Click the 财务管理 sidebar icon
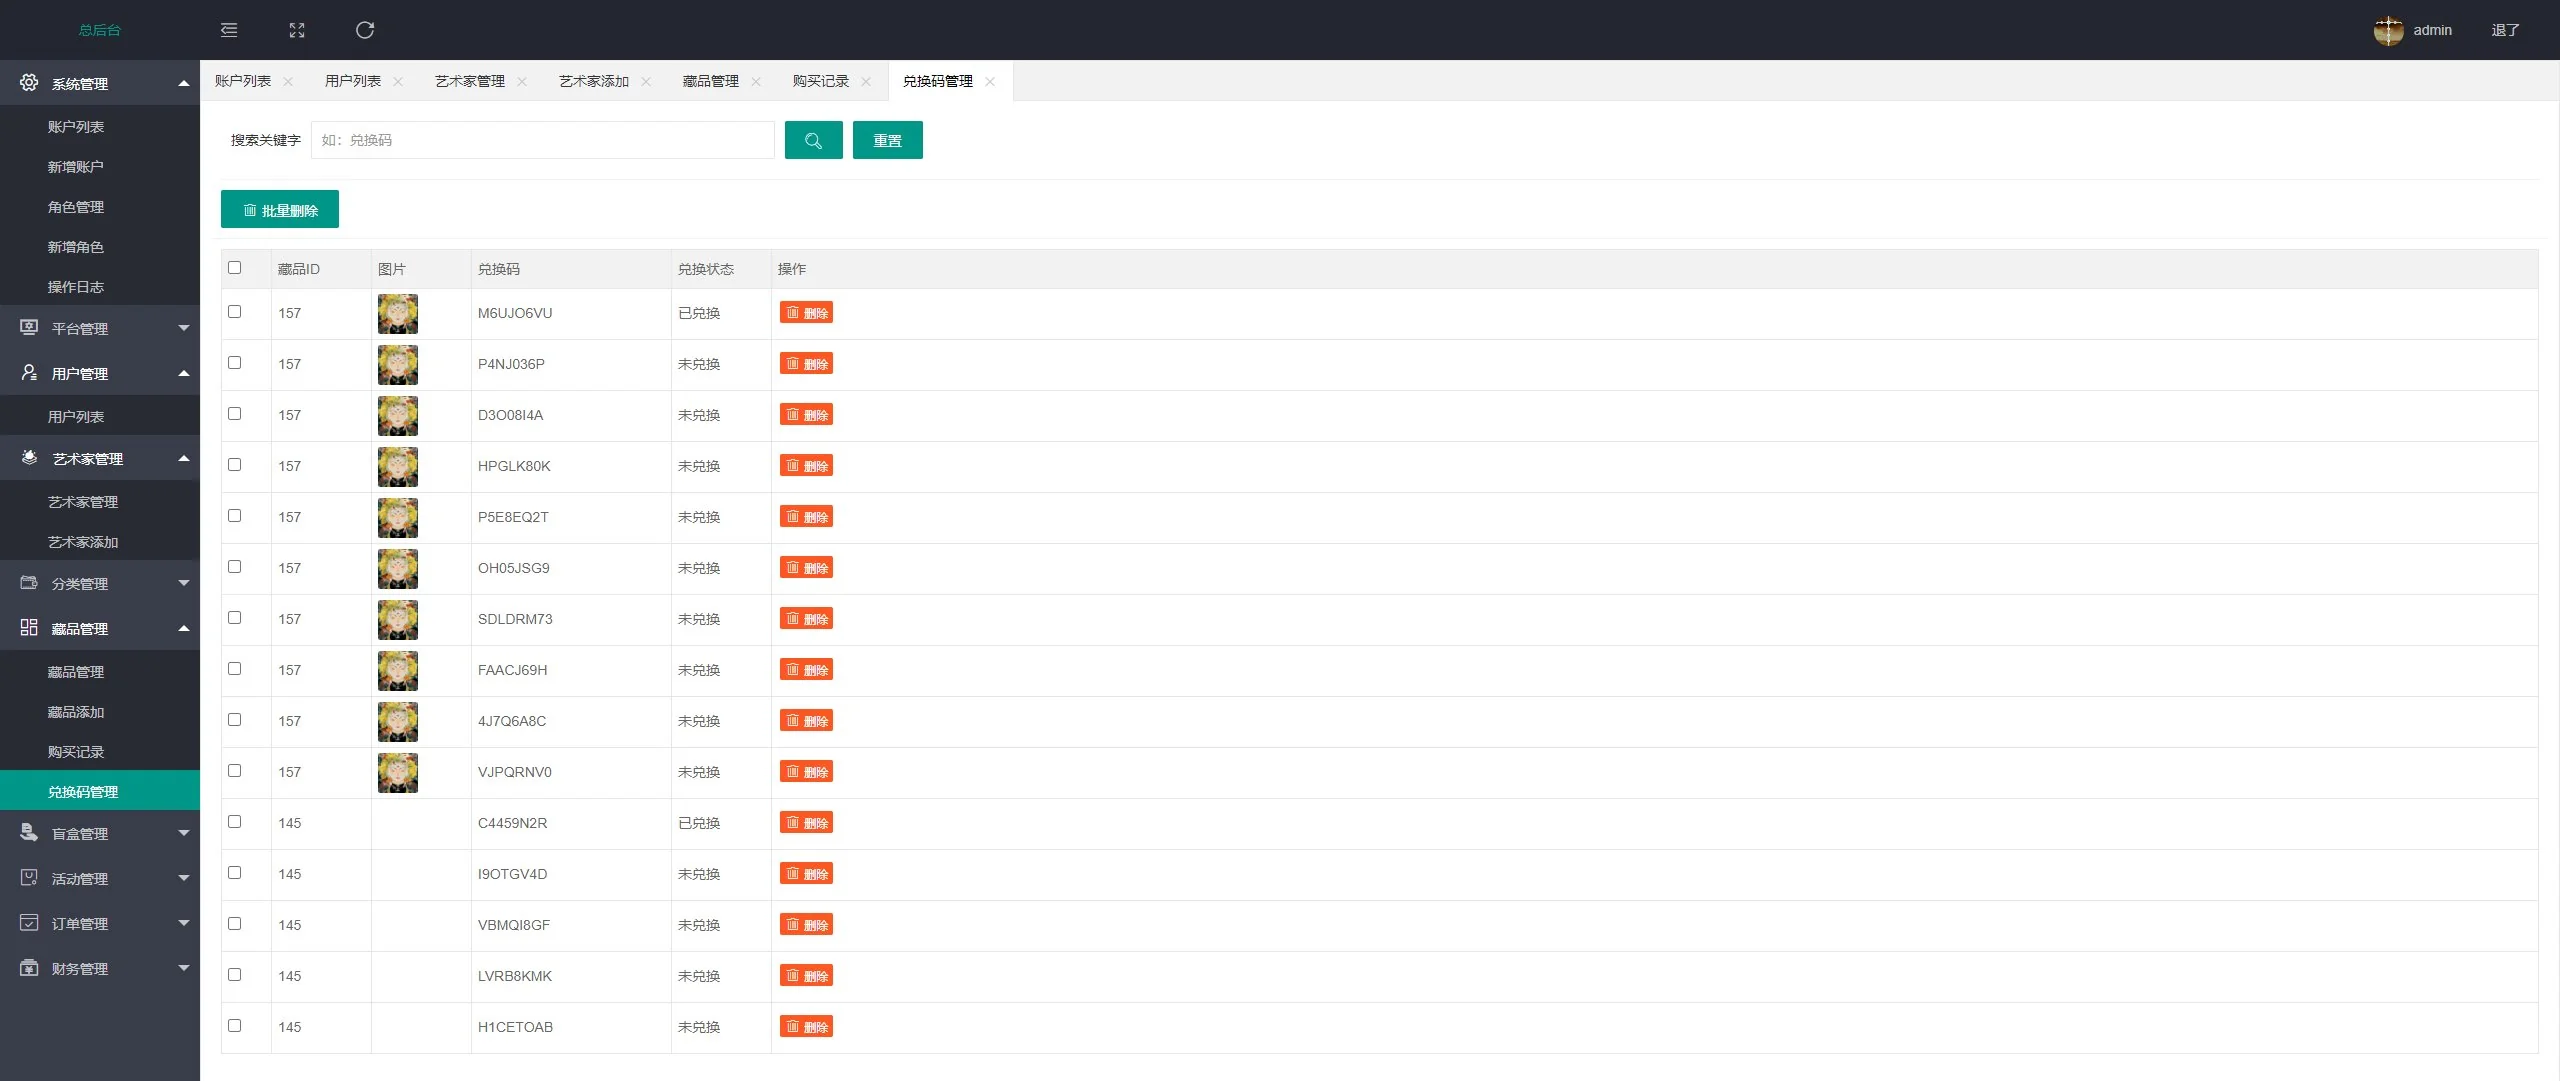The height and width of the screenshot is (1081, 2560). click(29, 968)
